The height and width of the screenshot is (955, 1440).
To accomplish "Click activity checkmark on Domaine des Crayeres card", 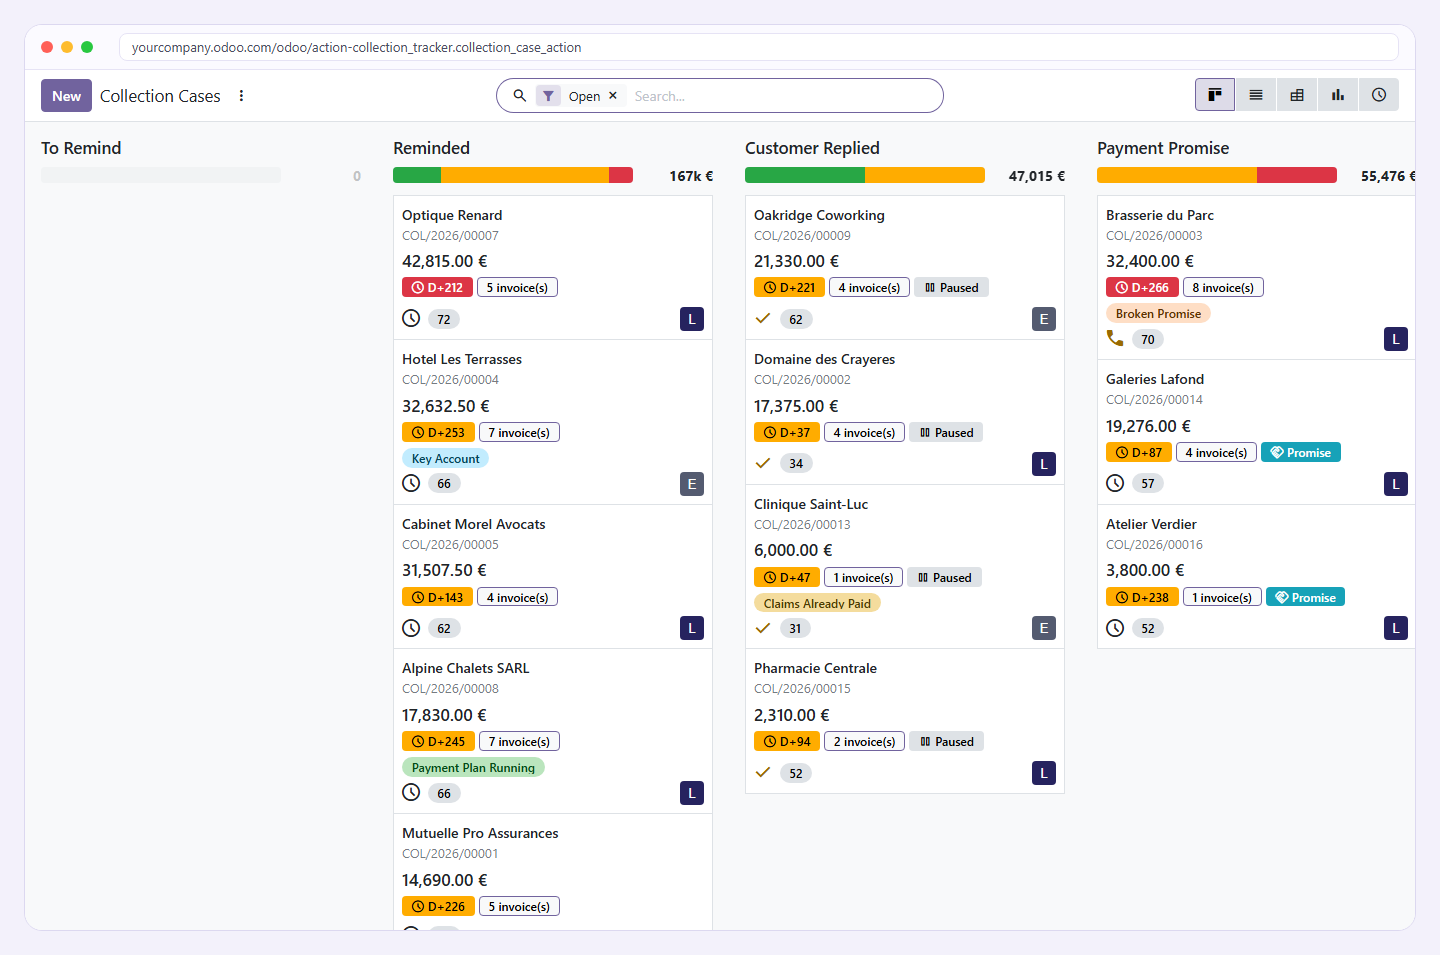I will pyautogui.click(x=763, y=463).
